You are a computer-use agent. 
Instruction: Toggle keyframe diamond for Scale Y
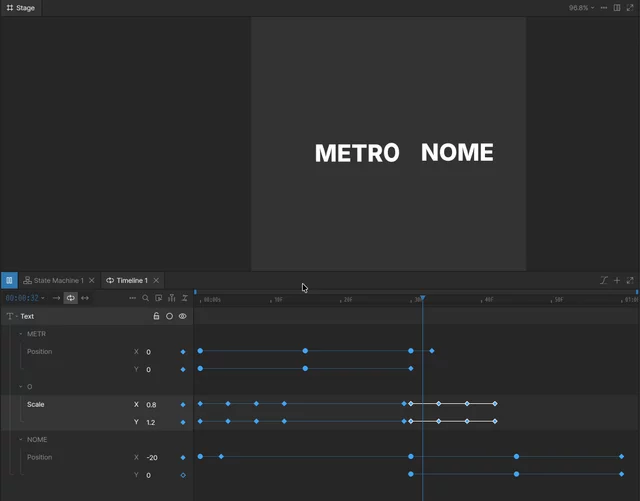click(x=183, y=423)
